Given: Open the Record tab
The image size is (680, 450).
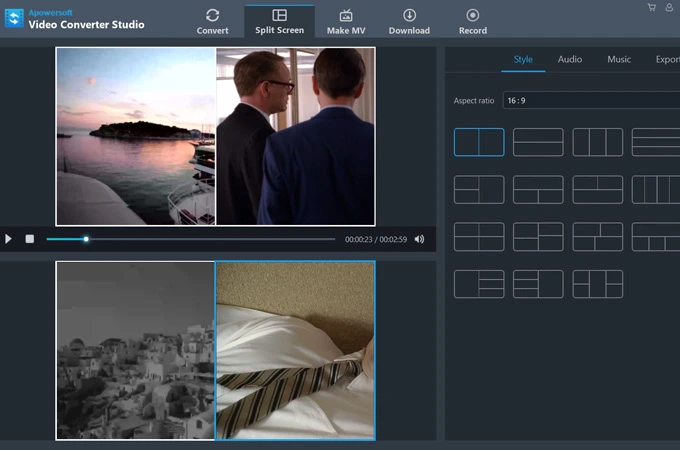Looking at the screenshot, I should pos(473,21).
